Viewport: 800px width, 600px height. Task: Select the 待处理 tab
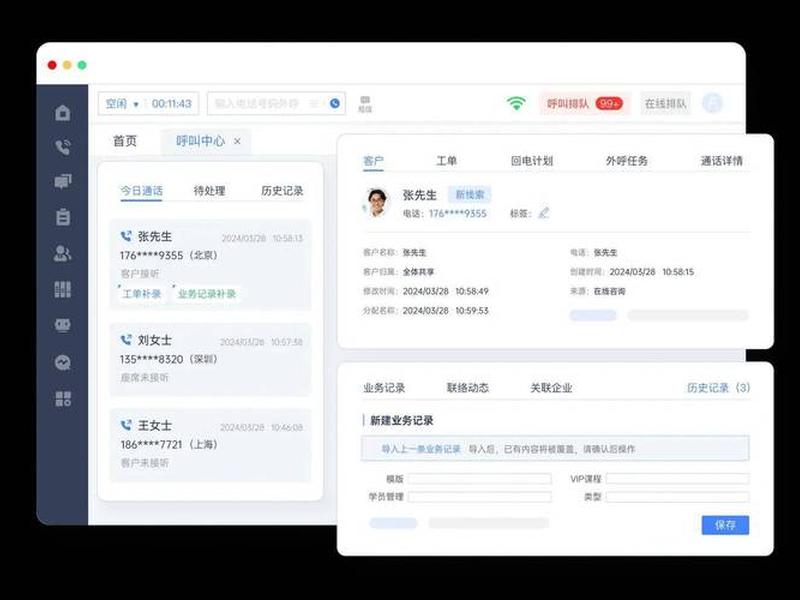click(209, 191)
